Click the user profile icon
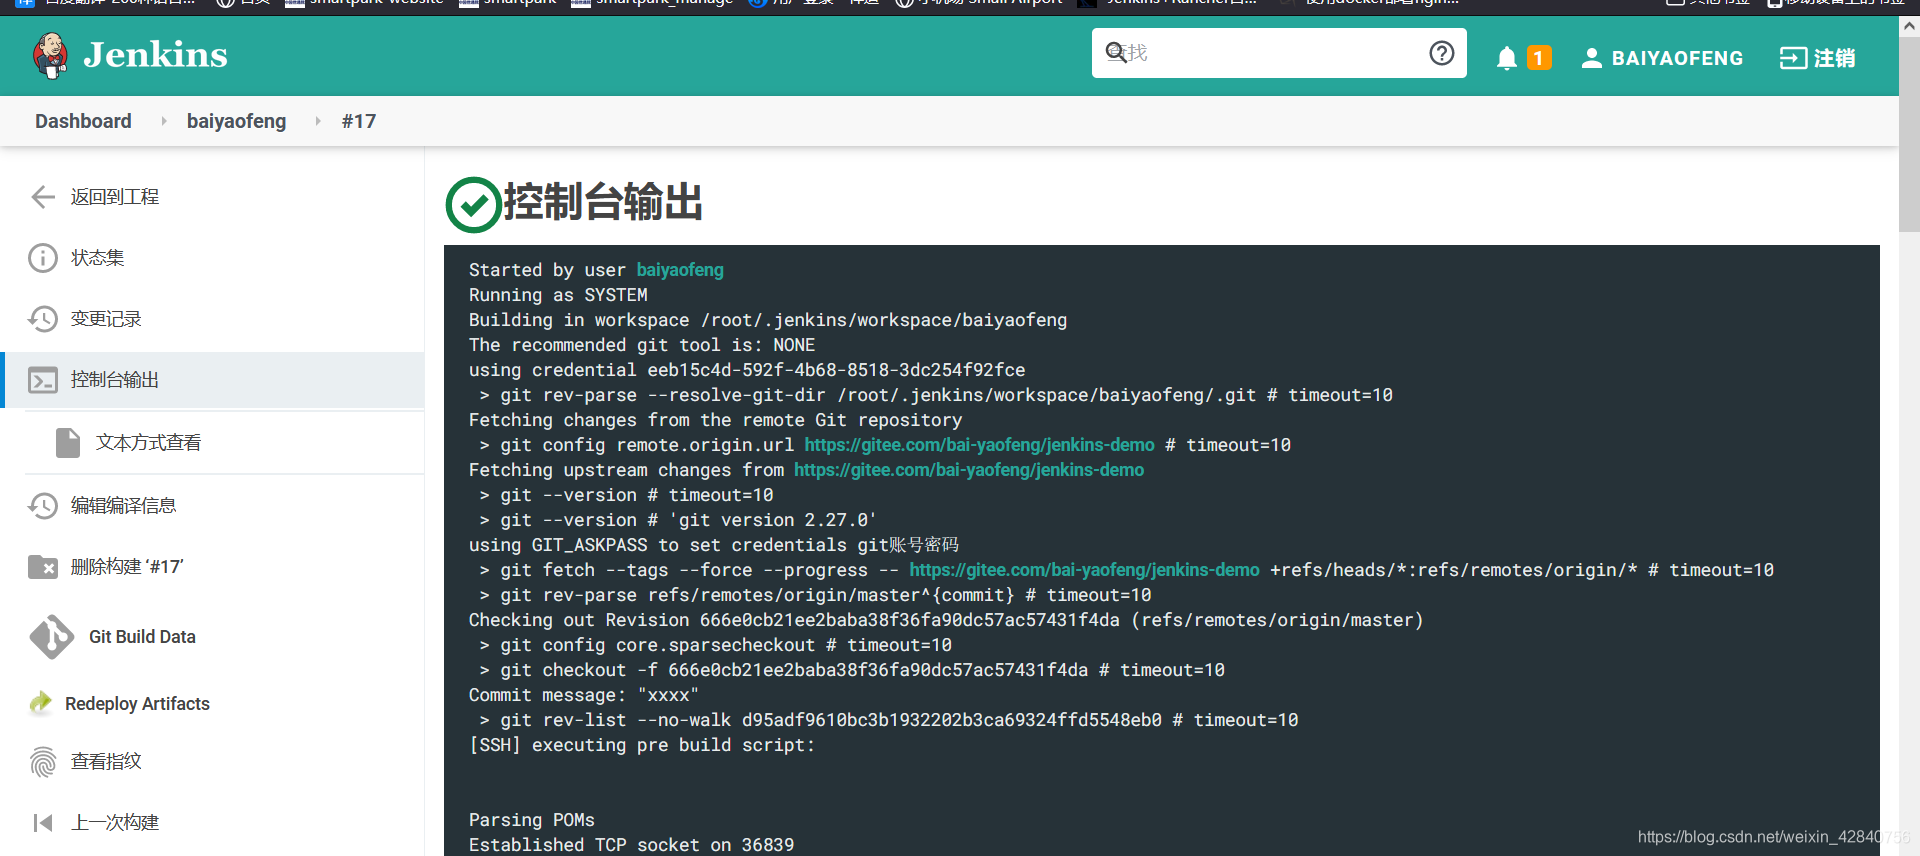The height and width of the screenshot is (856, 1920). pos(1591,58)
